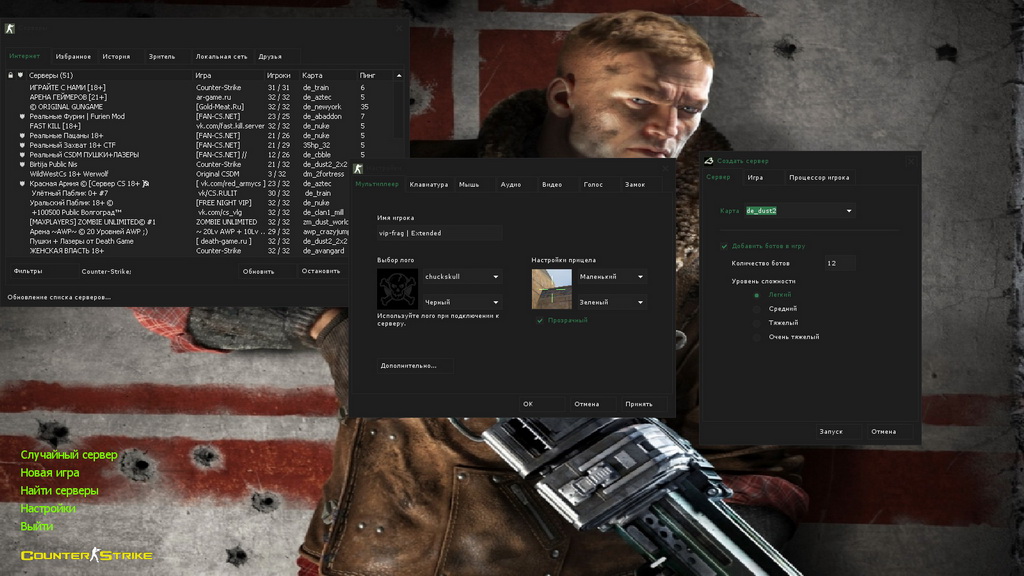Click shield icon beside Реальные Пацаны 18+
Image resolution: width=1024 pixels, height=576 pixels.
coord(22,136)
